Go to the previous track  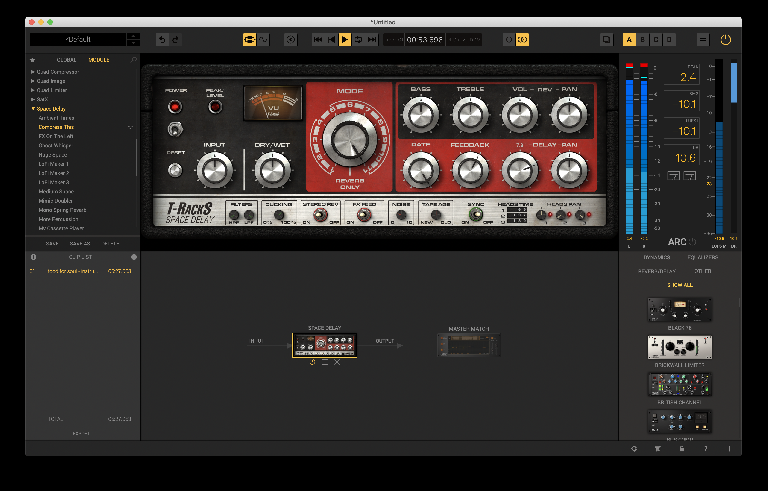[x=331, y=40]
